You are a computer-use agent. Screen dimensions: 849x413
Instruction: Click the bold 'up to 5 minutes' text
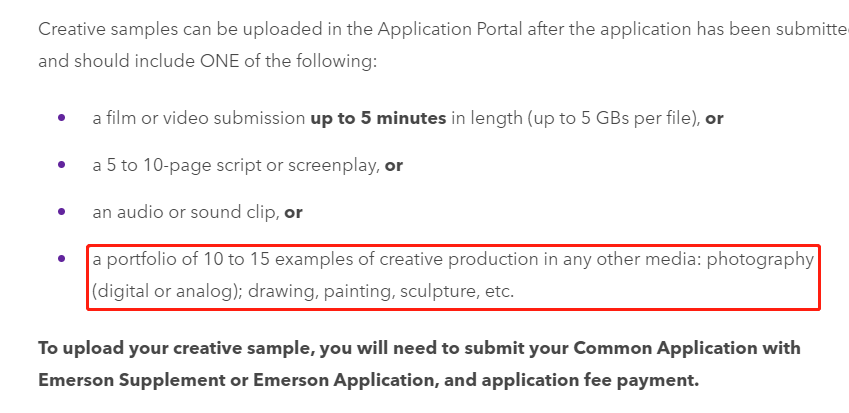tap(378, 118)
